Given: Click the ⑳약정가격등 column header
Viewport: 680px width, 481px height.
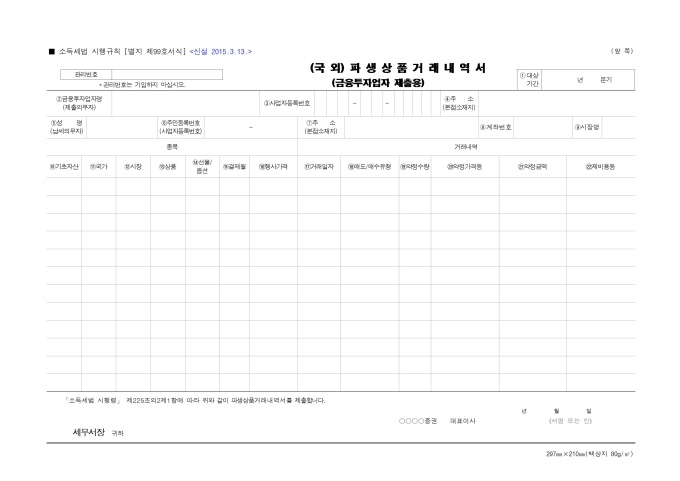Looking at the screenshot, I should coord(464,167).
